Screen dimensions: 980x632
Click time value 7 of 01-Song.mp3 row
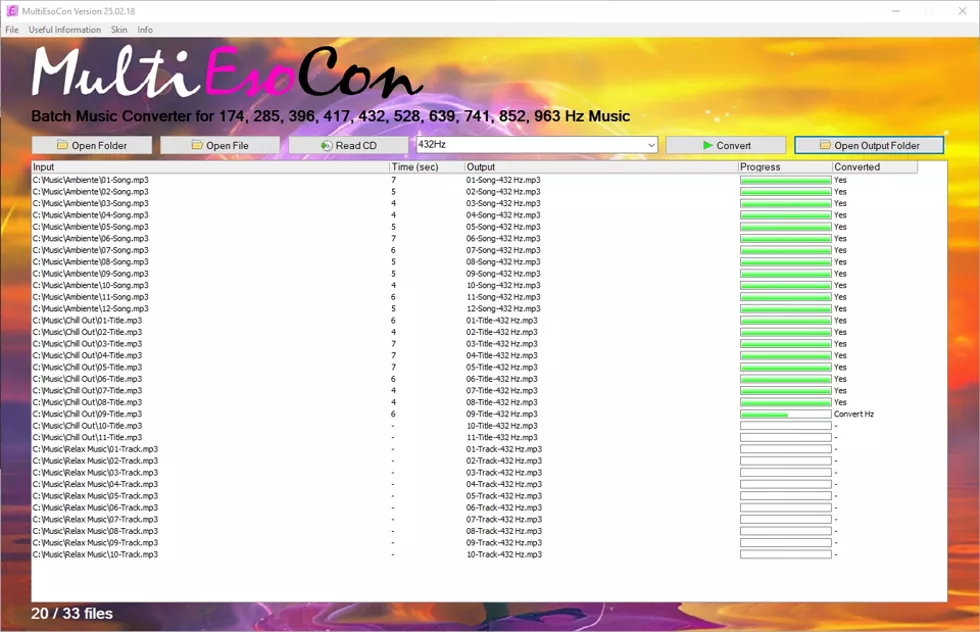(x=393, y=180)
